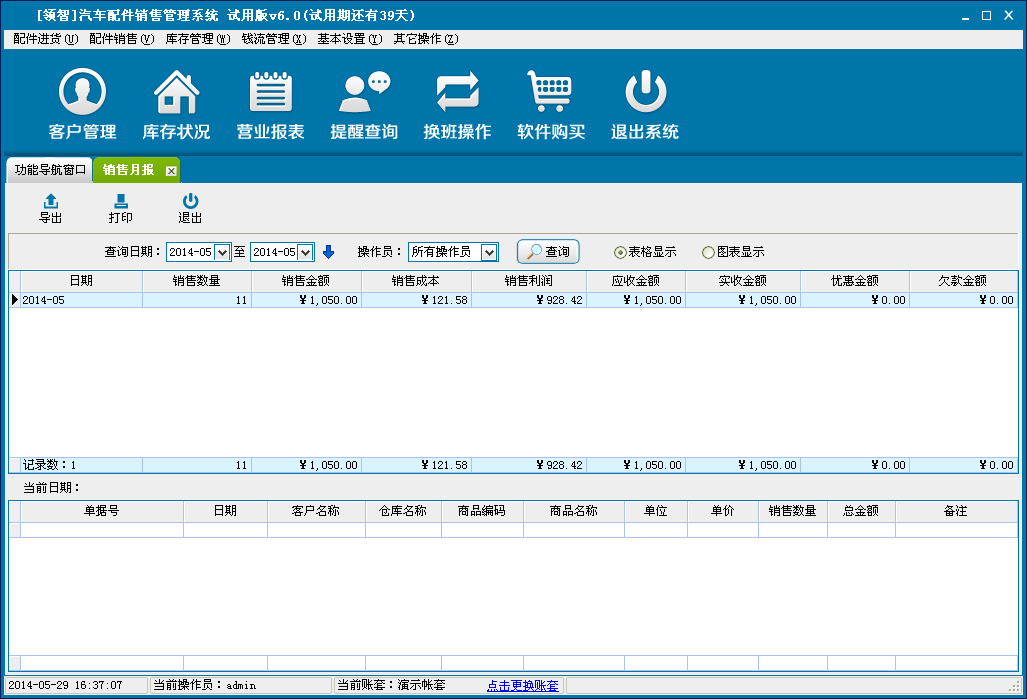Viewport: 1027px width, 699px height.
Task: Open 营业报表 business report icon
Action: coord(270,94)
